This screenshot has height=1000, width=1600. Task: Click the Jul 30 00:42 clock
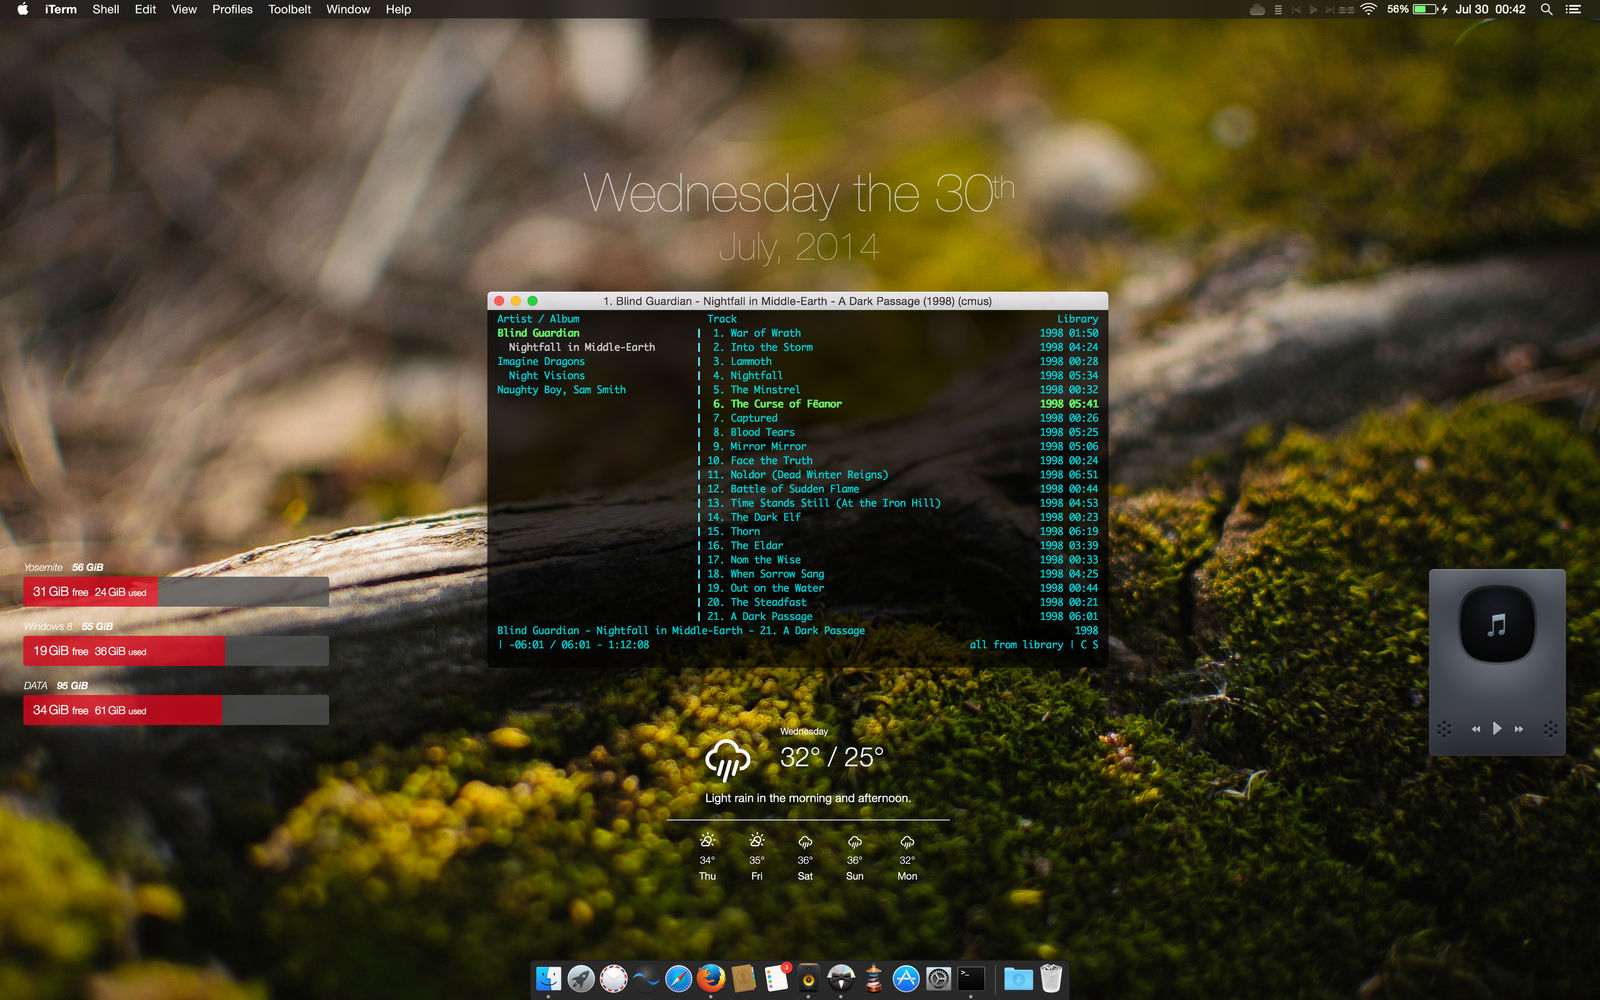pyautogui.click(x=1490, y=9)
